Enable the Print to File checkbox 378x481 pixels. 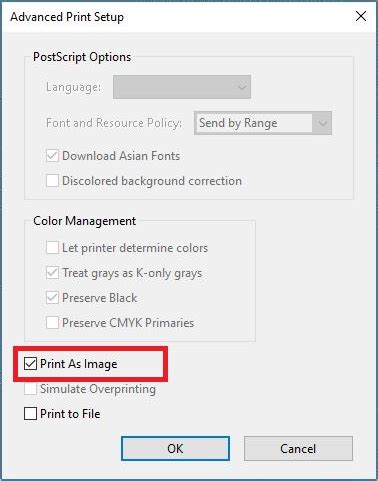click(30, 414)
